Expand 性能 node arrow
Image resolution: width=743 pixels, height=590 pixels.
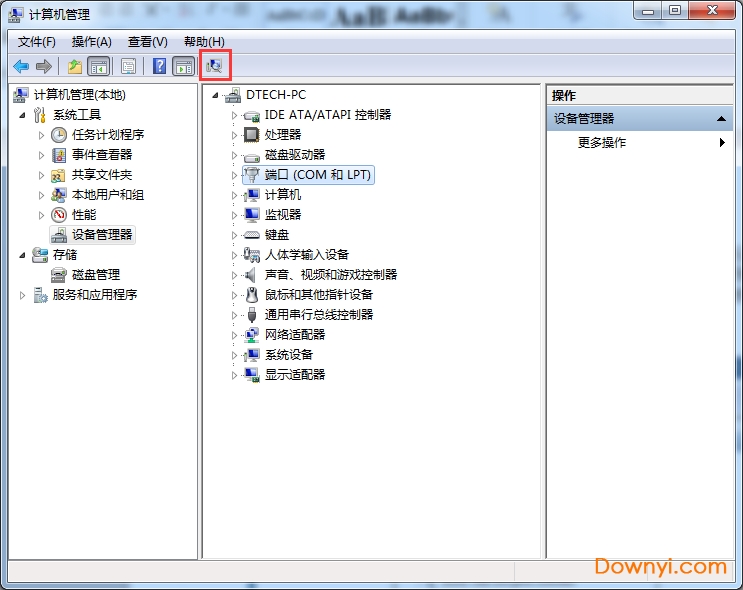click(41, 215)
